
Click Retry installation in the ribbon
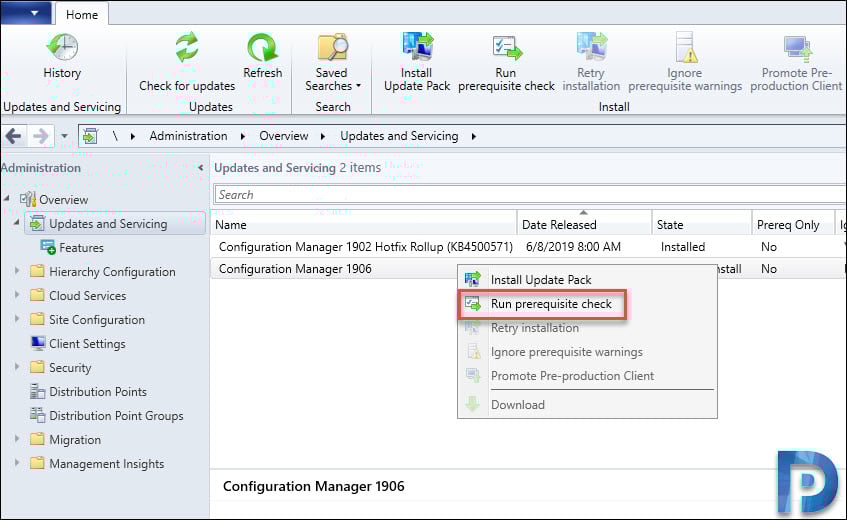tap(591, 63)
